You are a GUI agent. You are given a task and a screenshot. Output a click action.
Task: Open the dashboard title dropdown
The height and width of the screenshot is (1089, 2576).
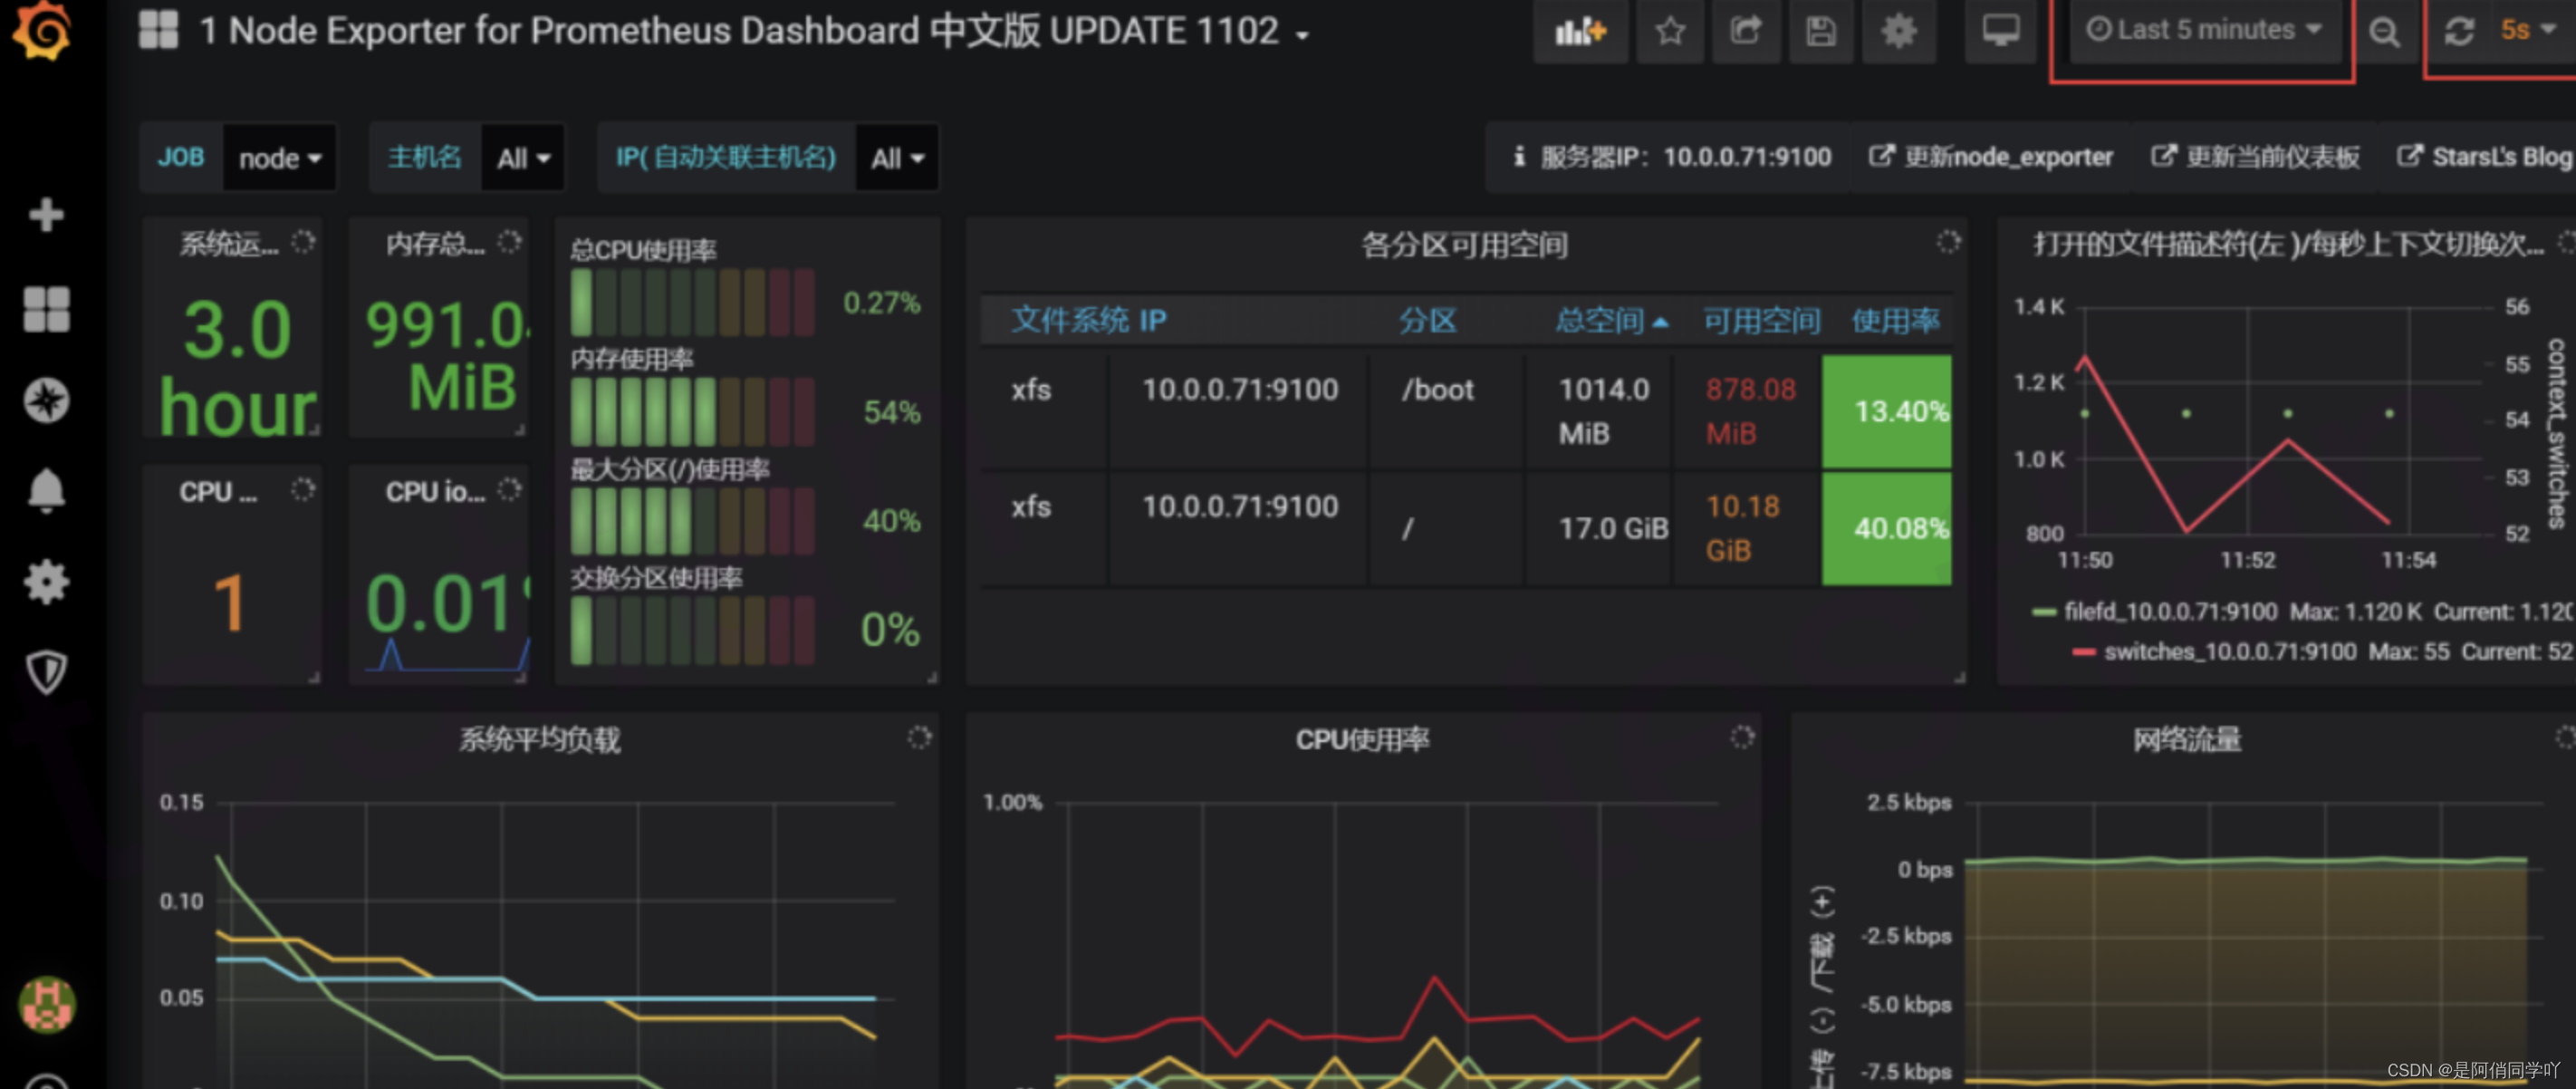[754, 31]
